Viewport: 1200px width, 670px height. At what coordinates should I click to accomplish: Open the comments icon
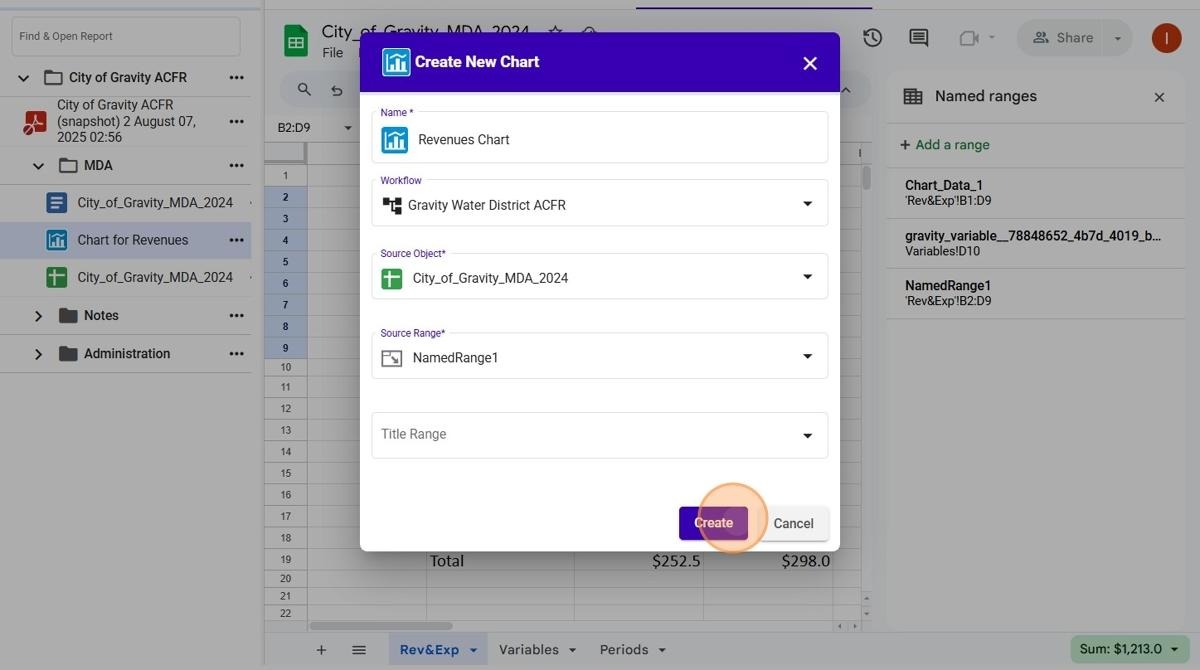[x=918, y=38]
